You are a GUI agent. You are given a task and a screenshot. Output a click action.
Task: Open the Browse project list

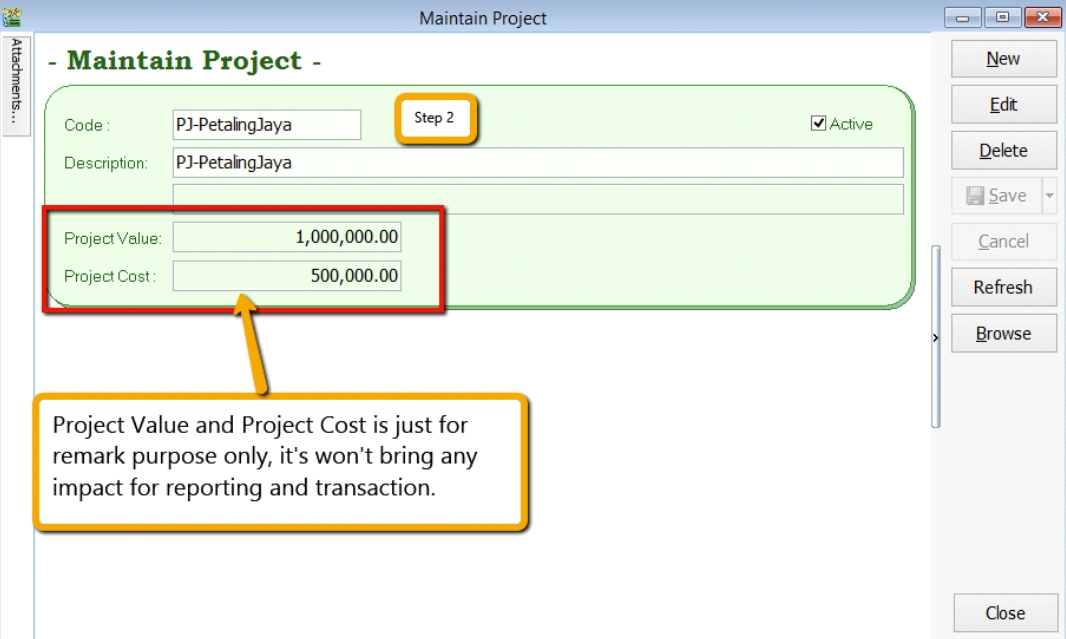coord(1003,334)
